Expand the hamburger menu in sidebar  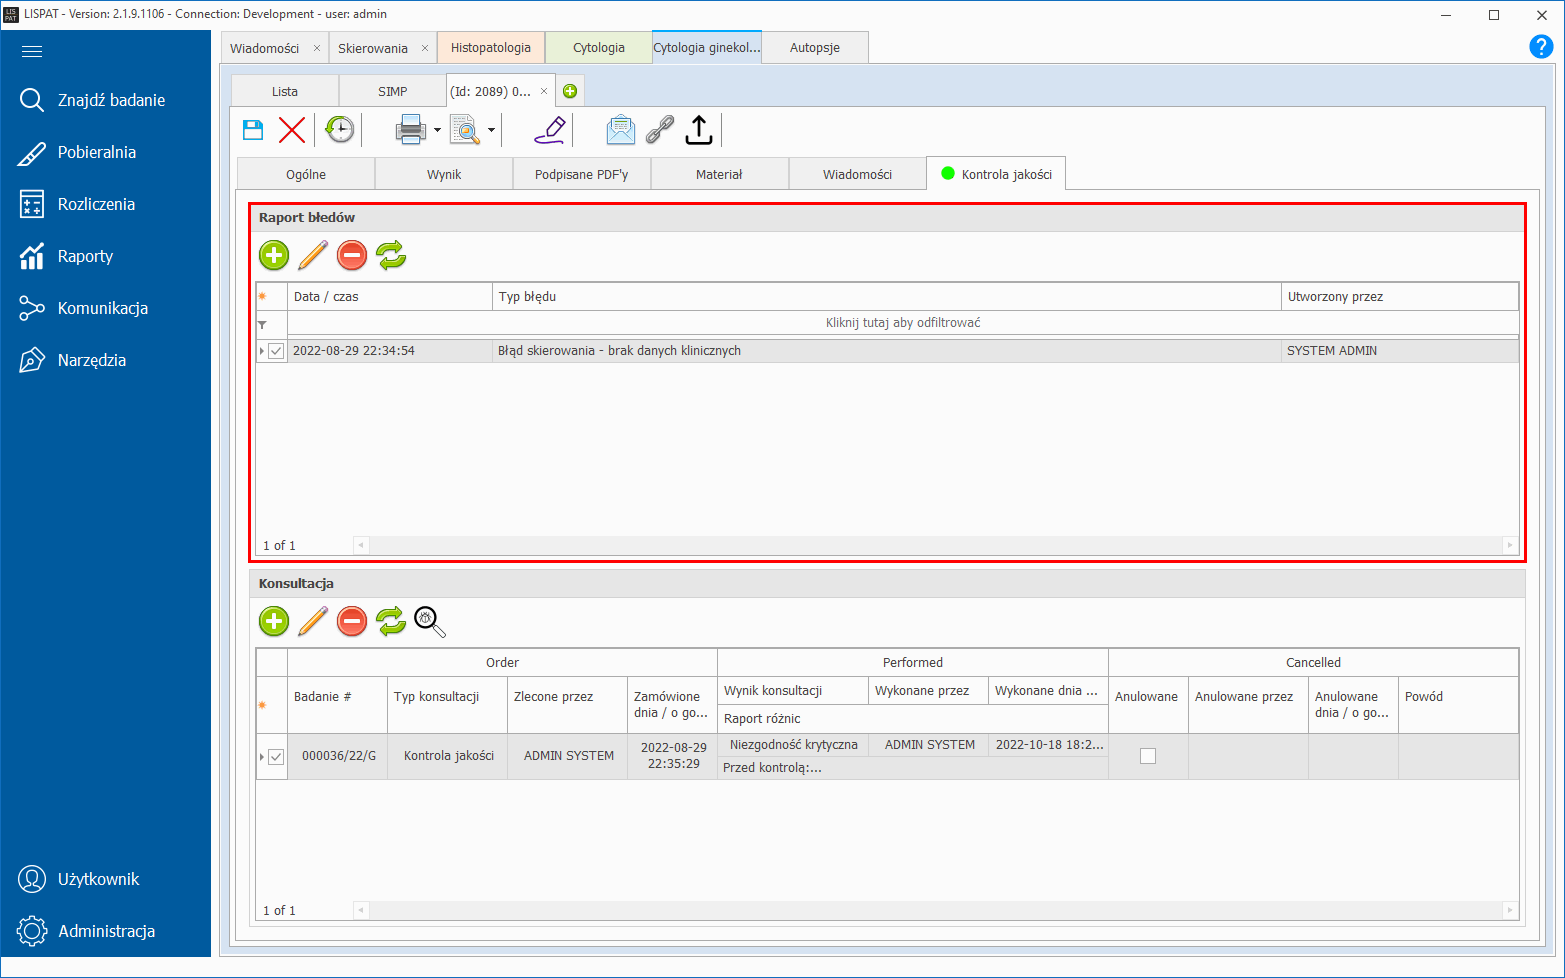(32, 52)
